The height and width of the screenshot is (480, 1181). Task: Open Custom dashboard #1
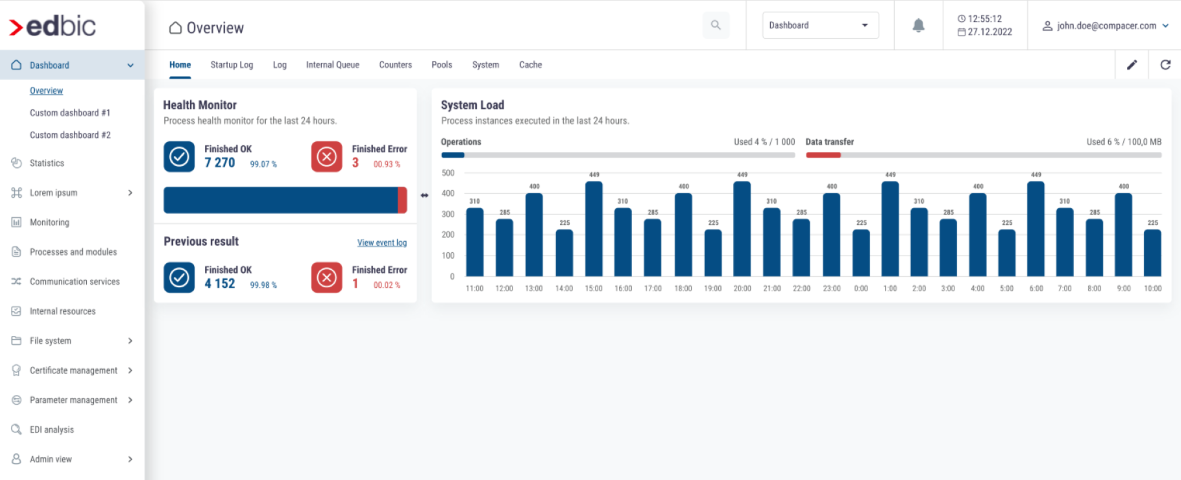[x=70, y=113]
